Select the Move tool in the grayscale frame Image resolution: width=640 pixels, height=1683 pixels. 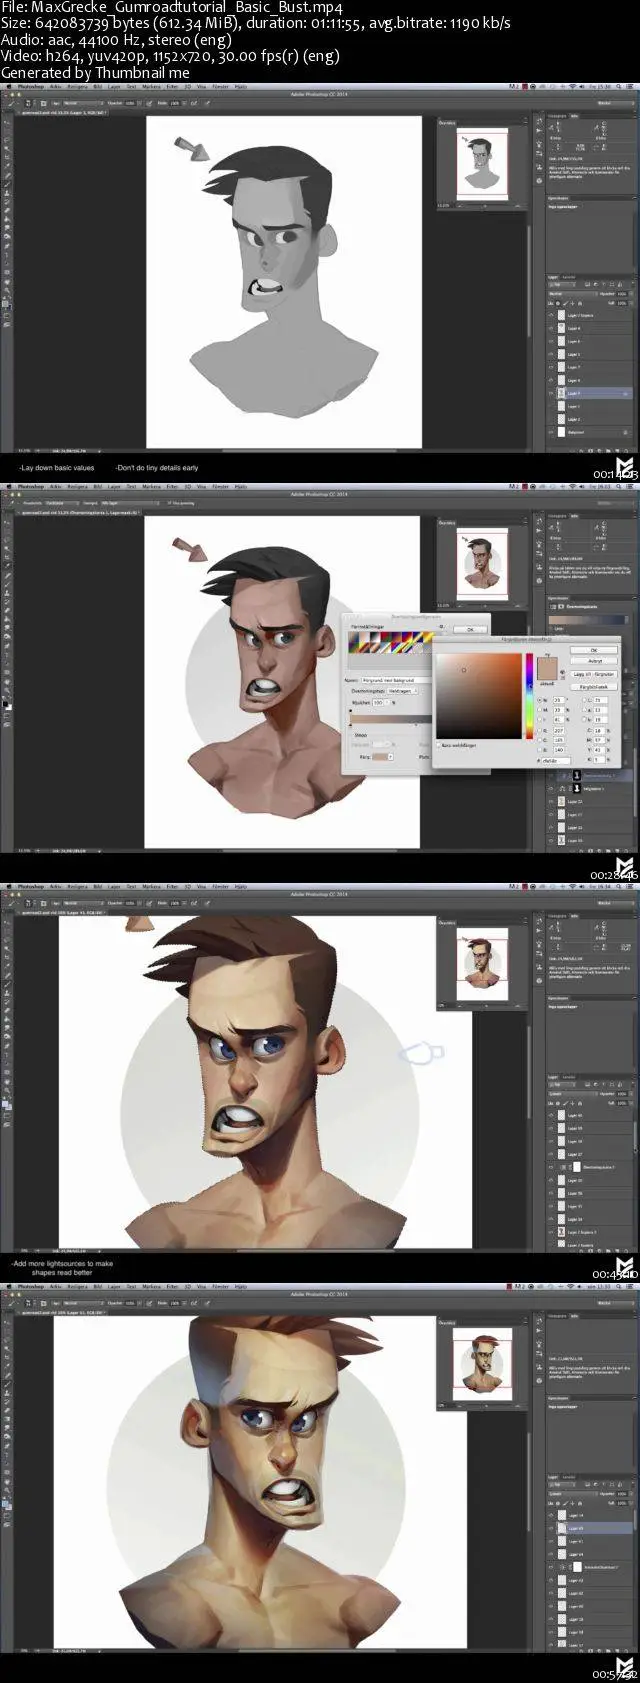tap(7, 122)
